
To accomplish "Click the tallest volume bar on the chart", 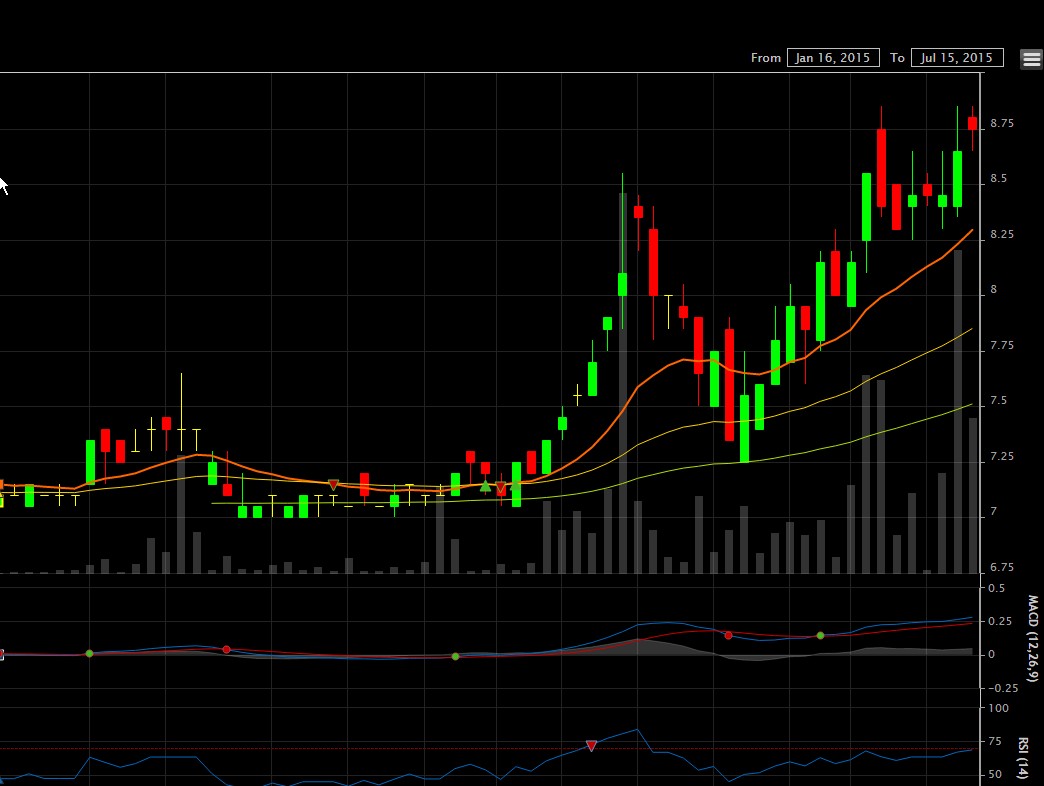I will click(x=623, y=383).
